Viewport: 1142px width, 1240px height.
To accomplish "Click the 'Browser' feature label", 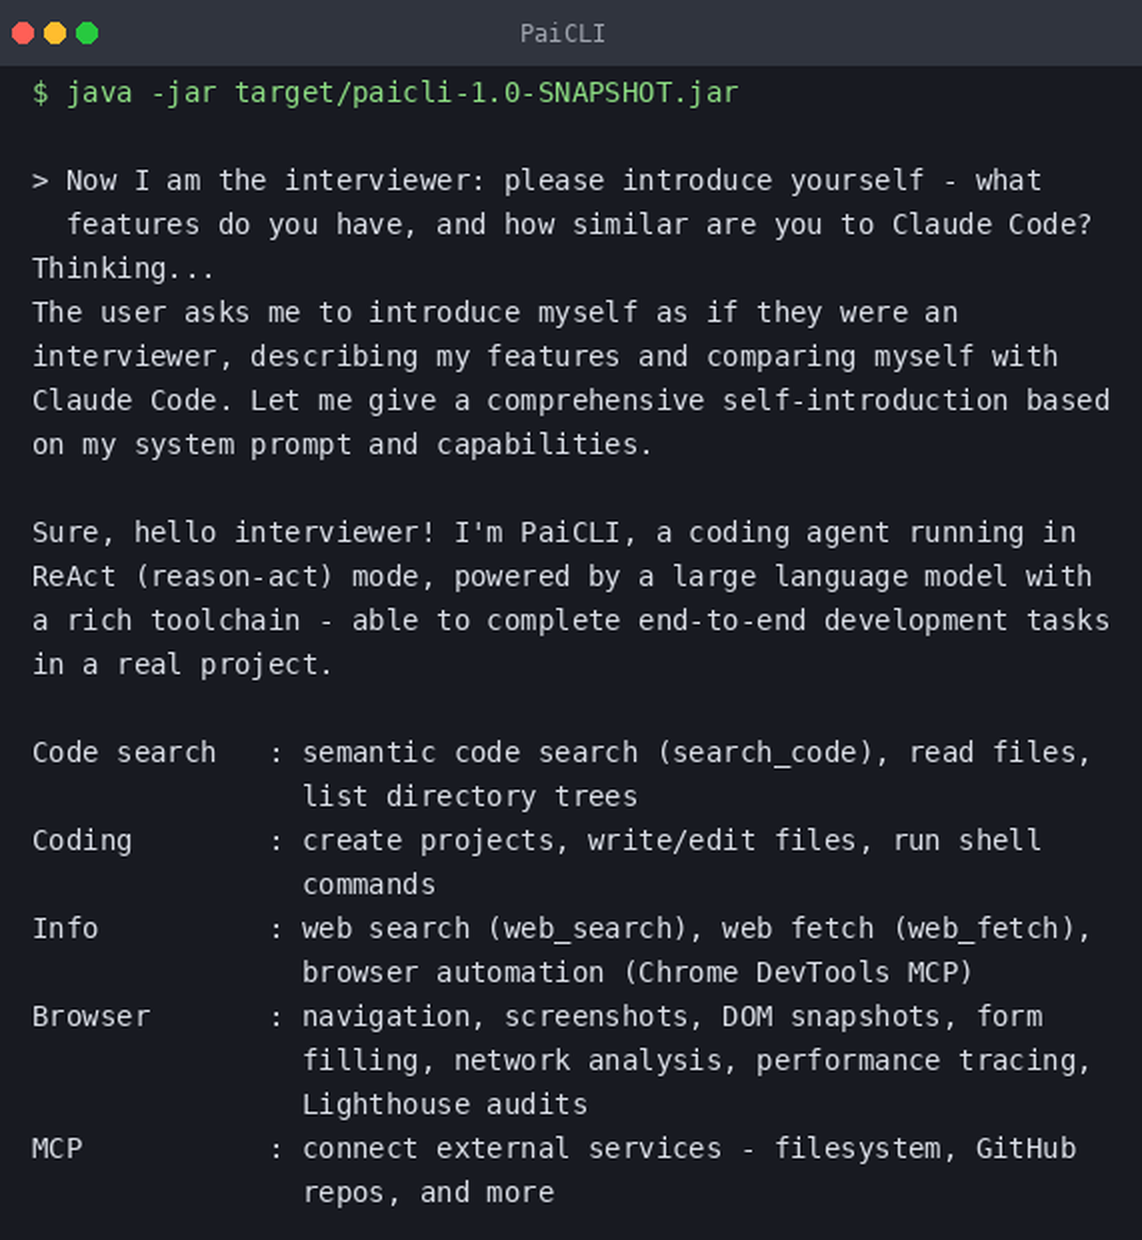I will coord(91,1016).
